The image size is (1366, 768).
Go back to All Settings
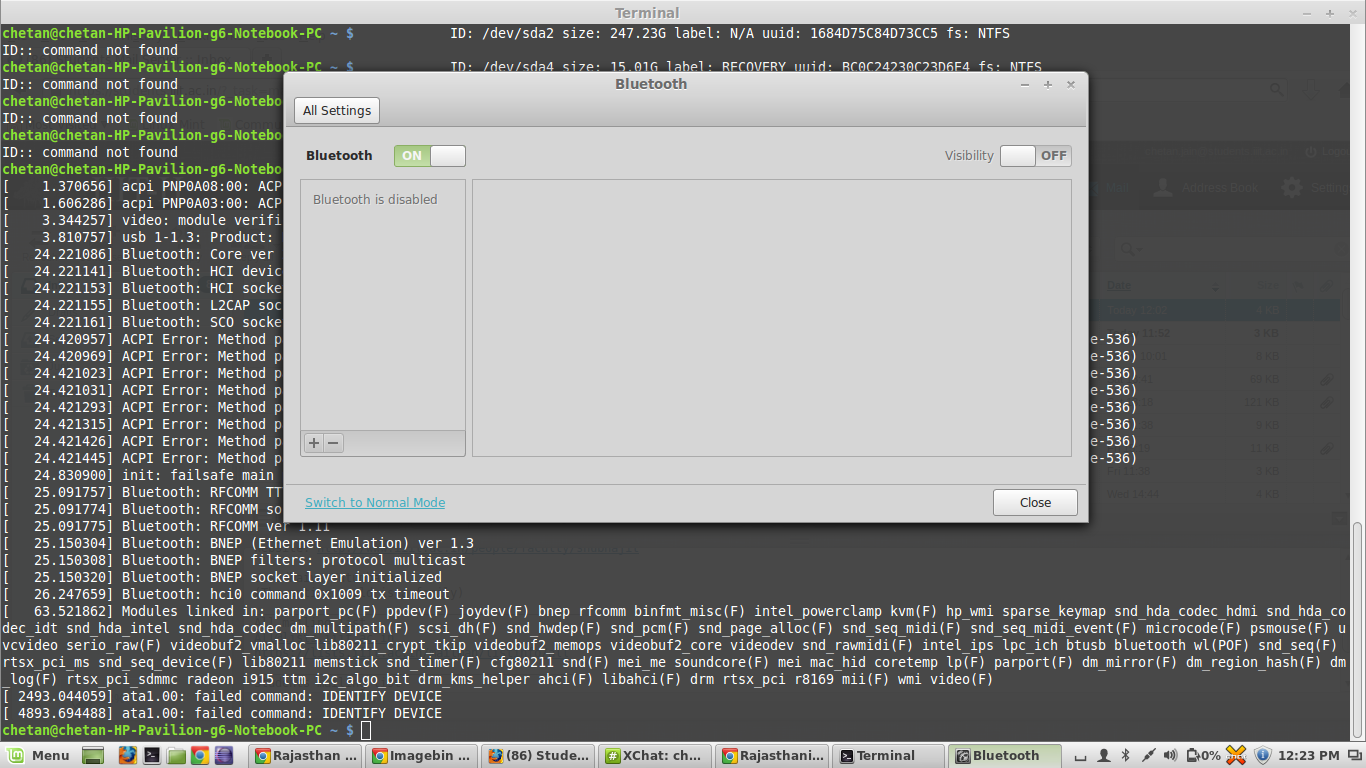coord(337,110)
